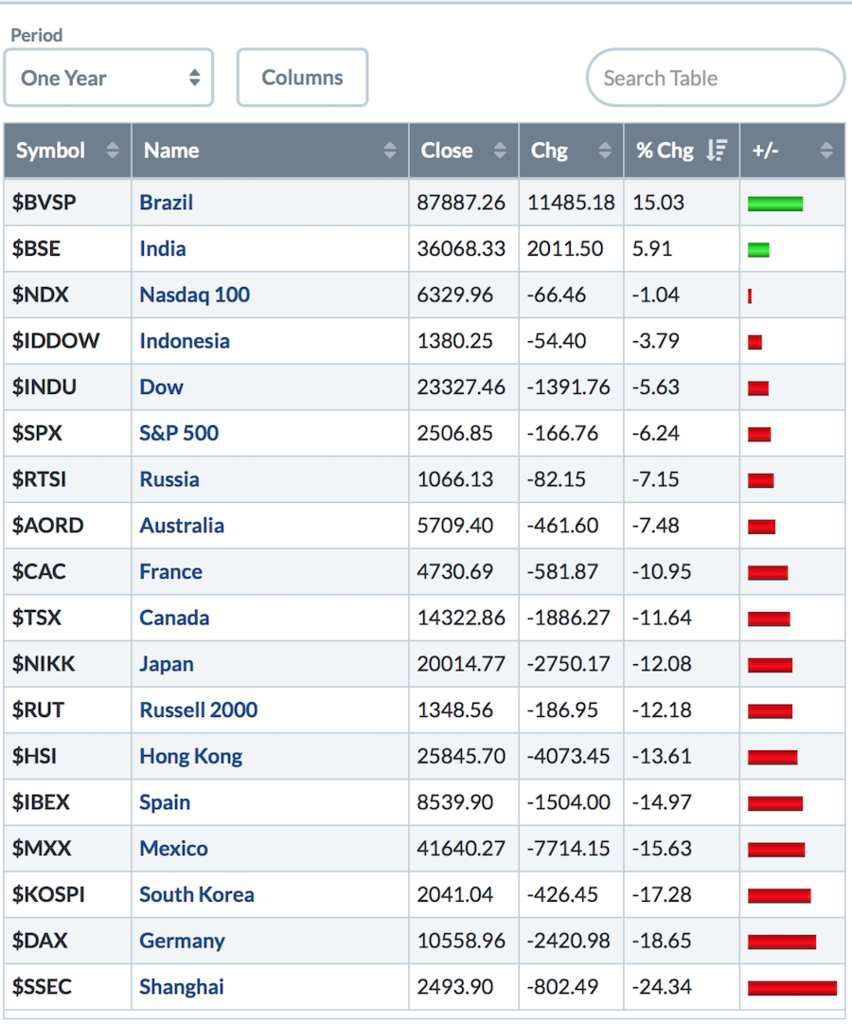
Task: Focus the Search Table input field
Action: point(716,78)
